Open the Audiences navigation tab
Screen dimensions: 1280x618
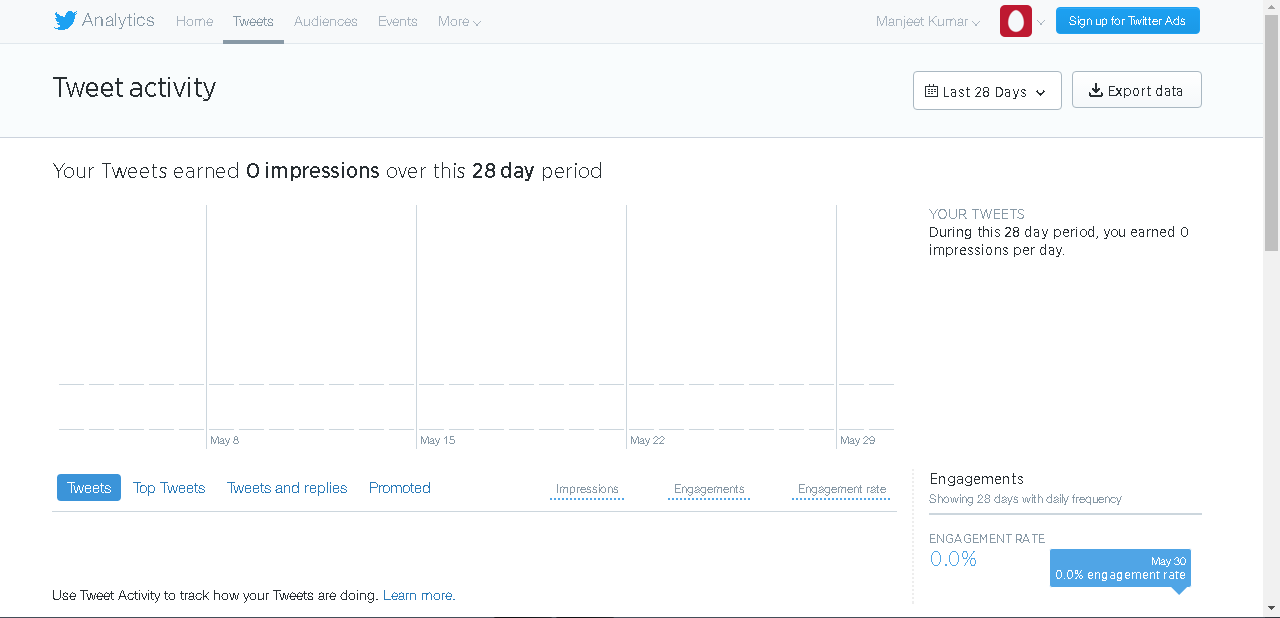(x=326, y=21)
